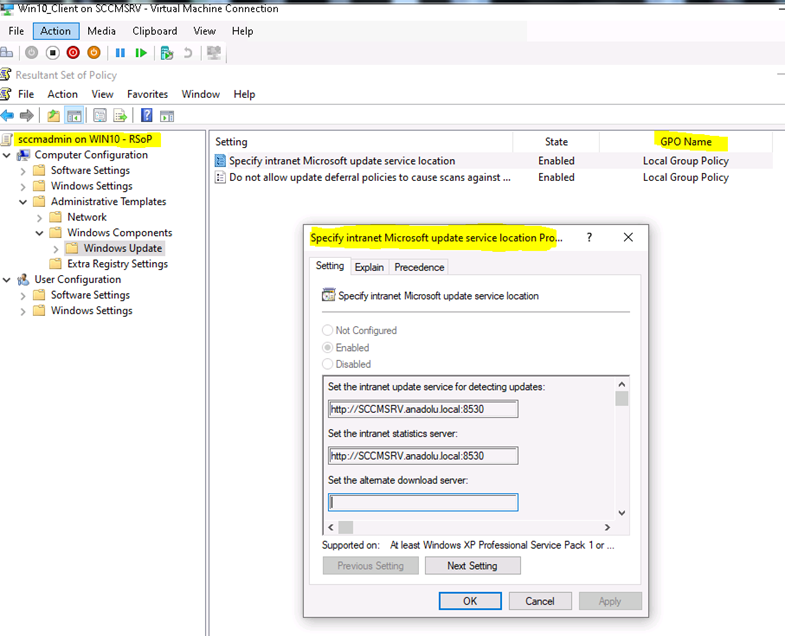Image resolution: width=785 pixels, height=636 pixels.
Task: Expand Software Settings under Computer Configuration
Action: pyautogui.click(x=23, y=171)
